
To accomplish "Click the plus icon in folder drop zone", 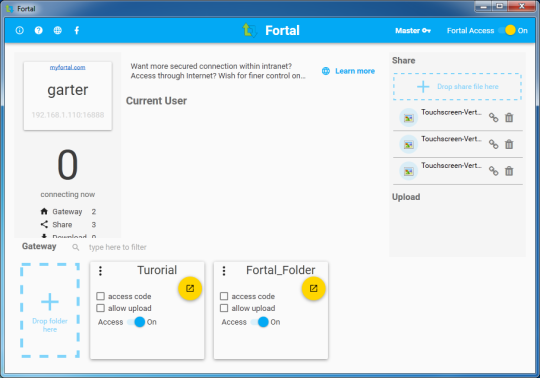I will tap(50, 302).
